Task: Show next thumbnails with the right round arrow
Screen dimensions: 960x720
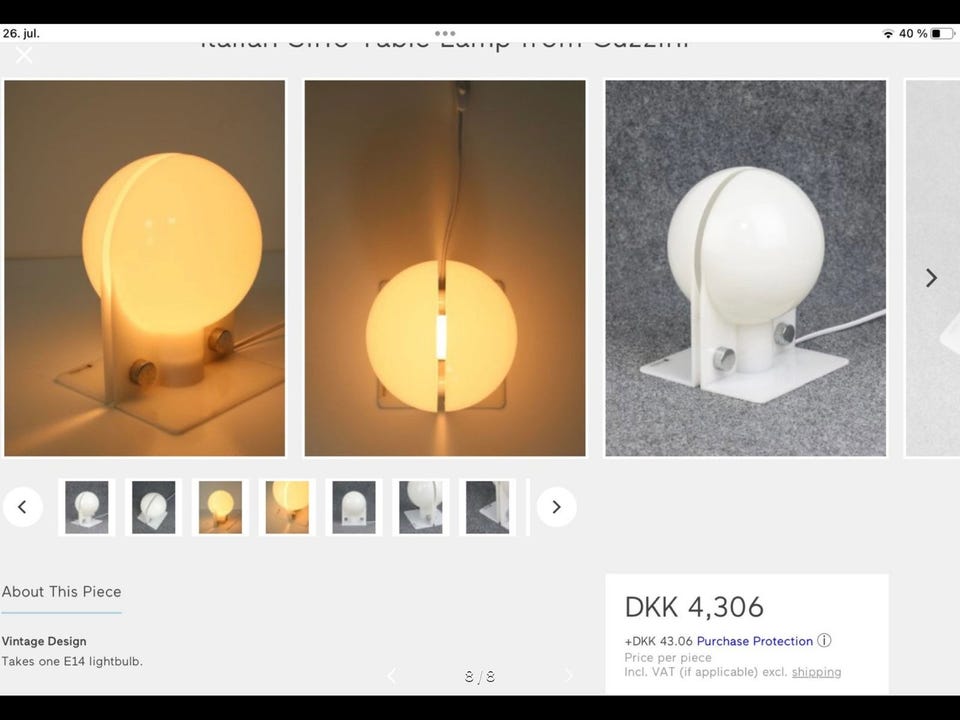Action: pyautogui.click(x=557, y=507)
